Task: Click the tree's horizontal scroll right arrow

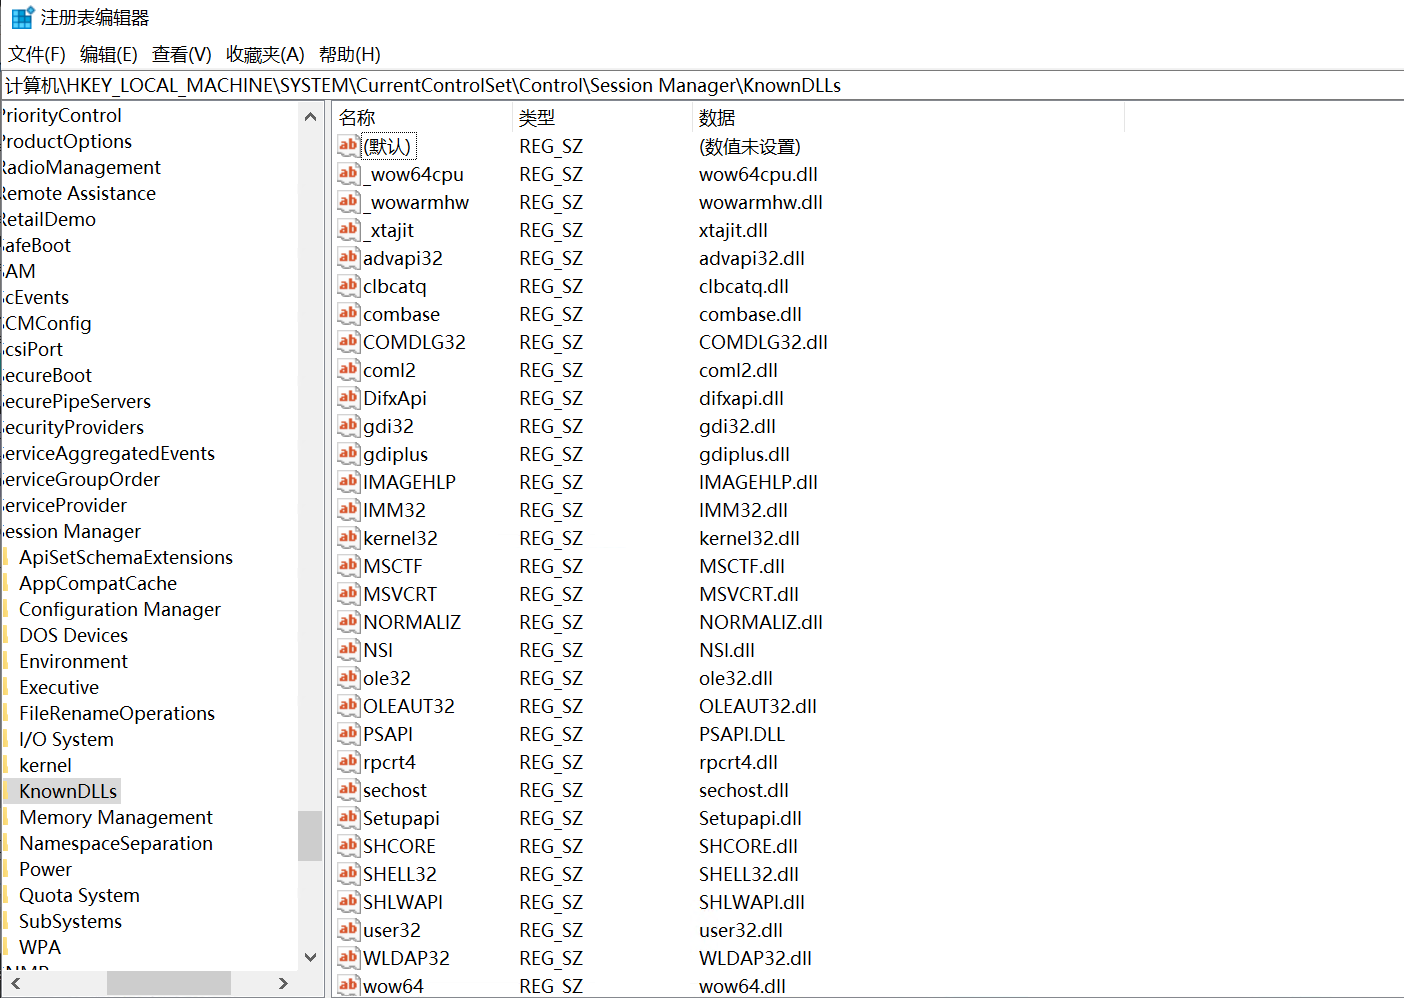Action: [x=283, y=983]
